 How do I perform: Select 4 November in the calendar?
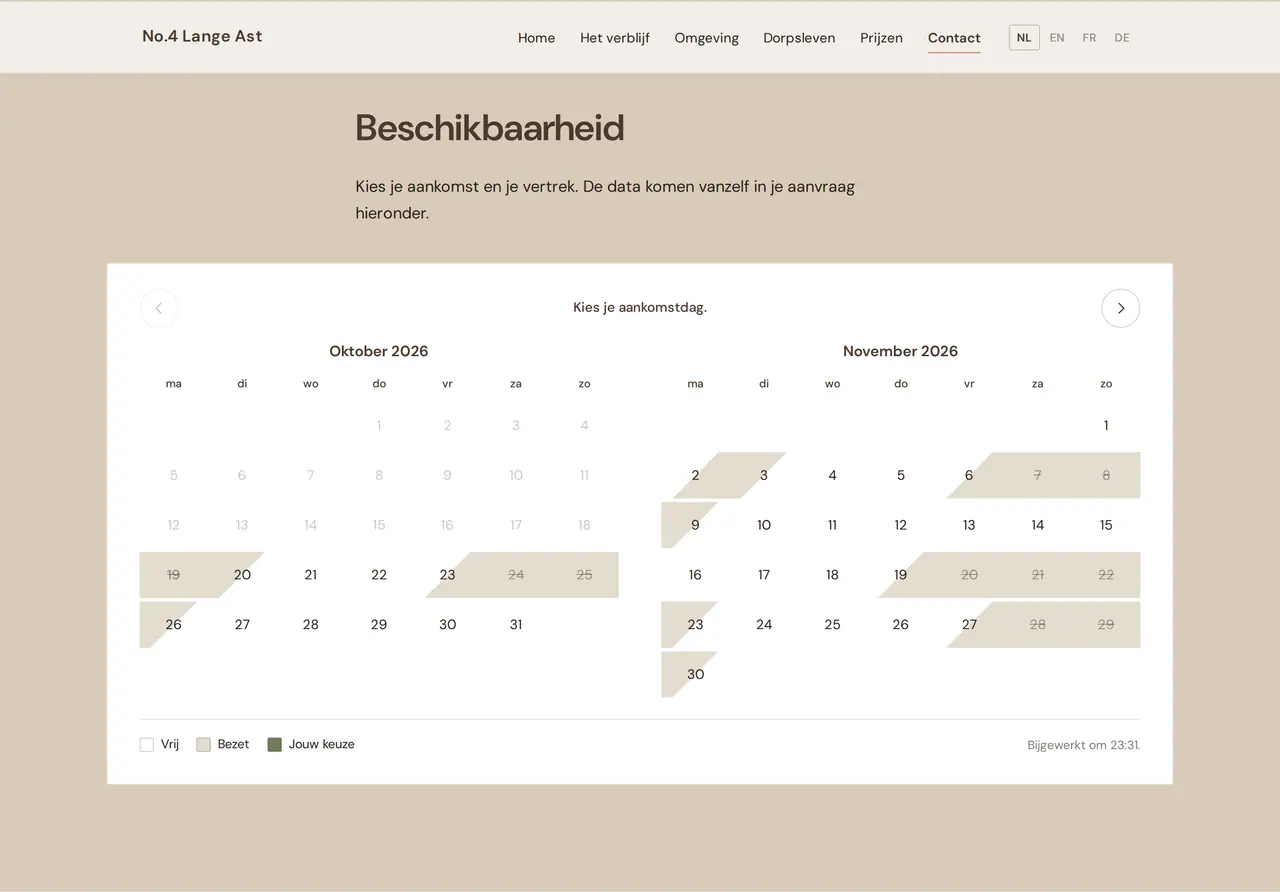(x=832, y=475)
